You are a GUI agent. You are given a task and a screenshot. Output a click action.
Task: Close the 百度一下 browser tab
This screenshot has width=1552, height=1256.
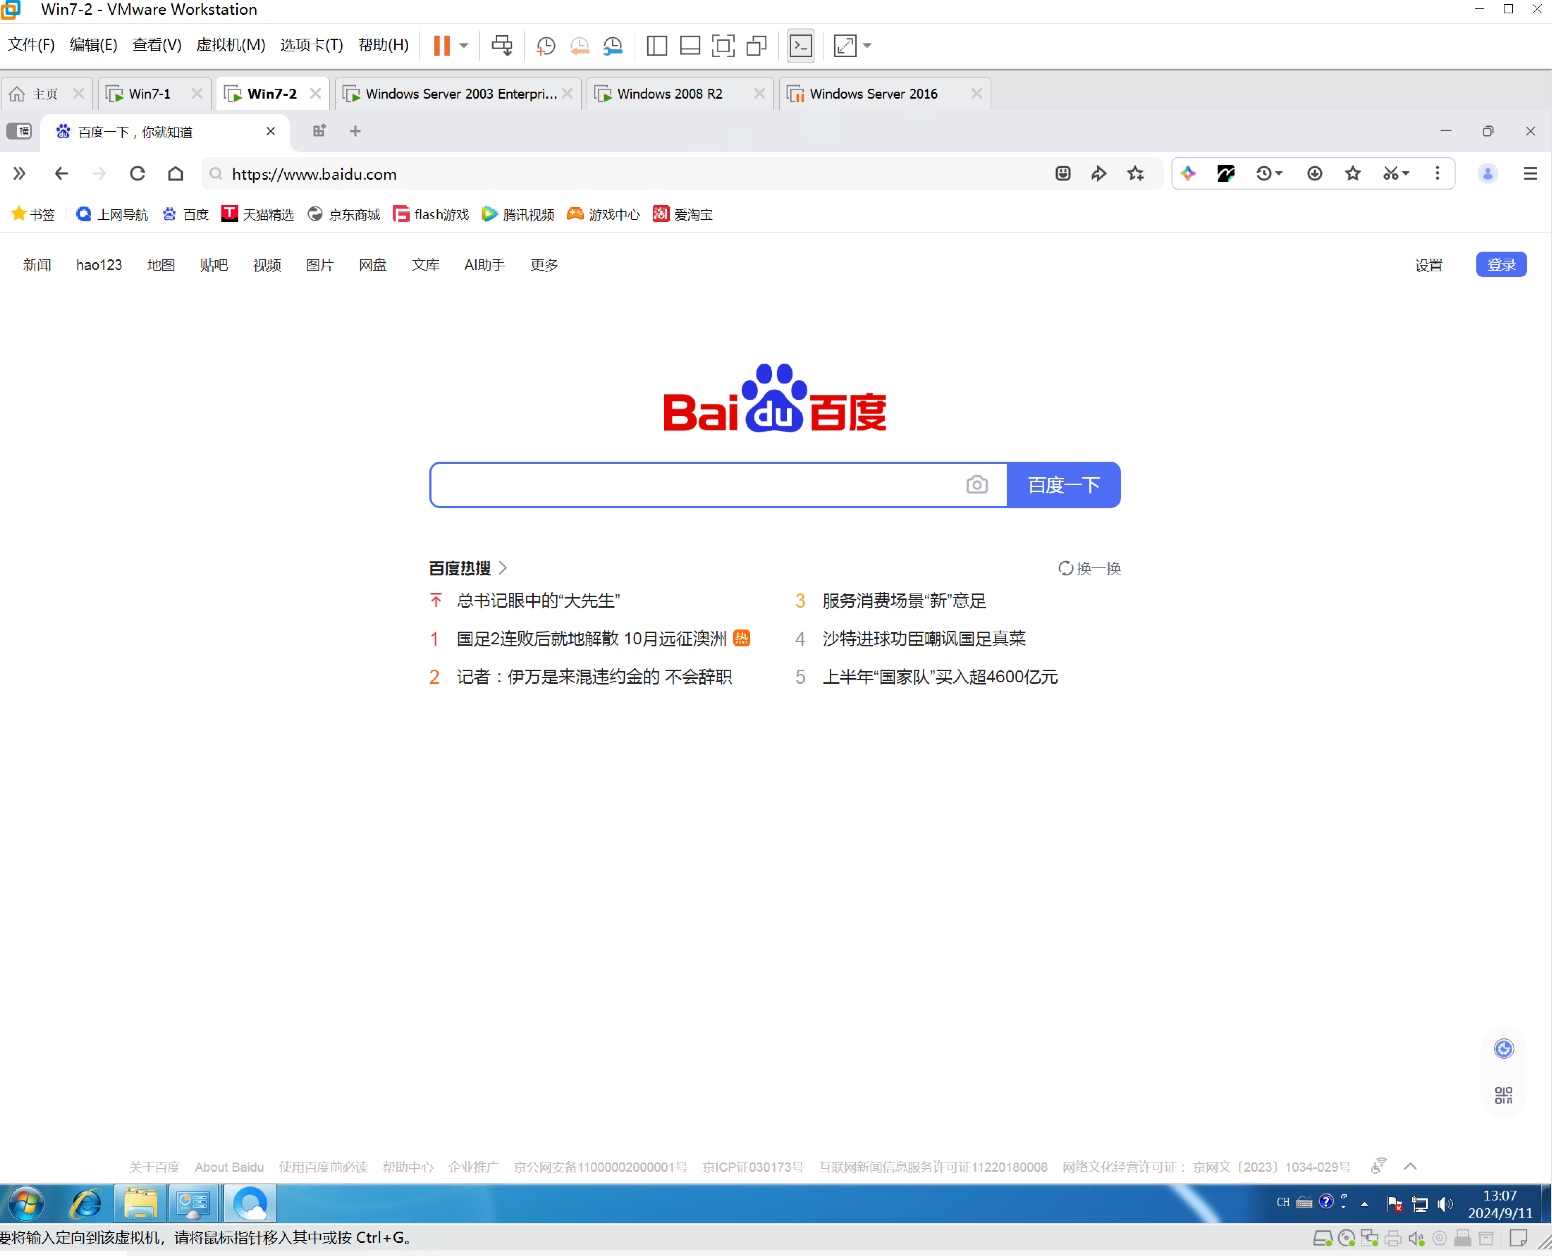(x=270, y=131)
